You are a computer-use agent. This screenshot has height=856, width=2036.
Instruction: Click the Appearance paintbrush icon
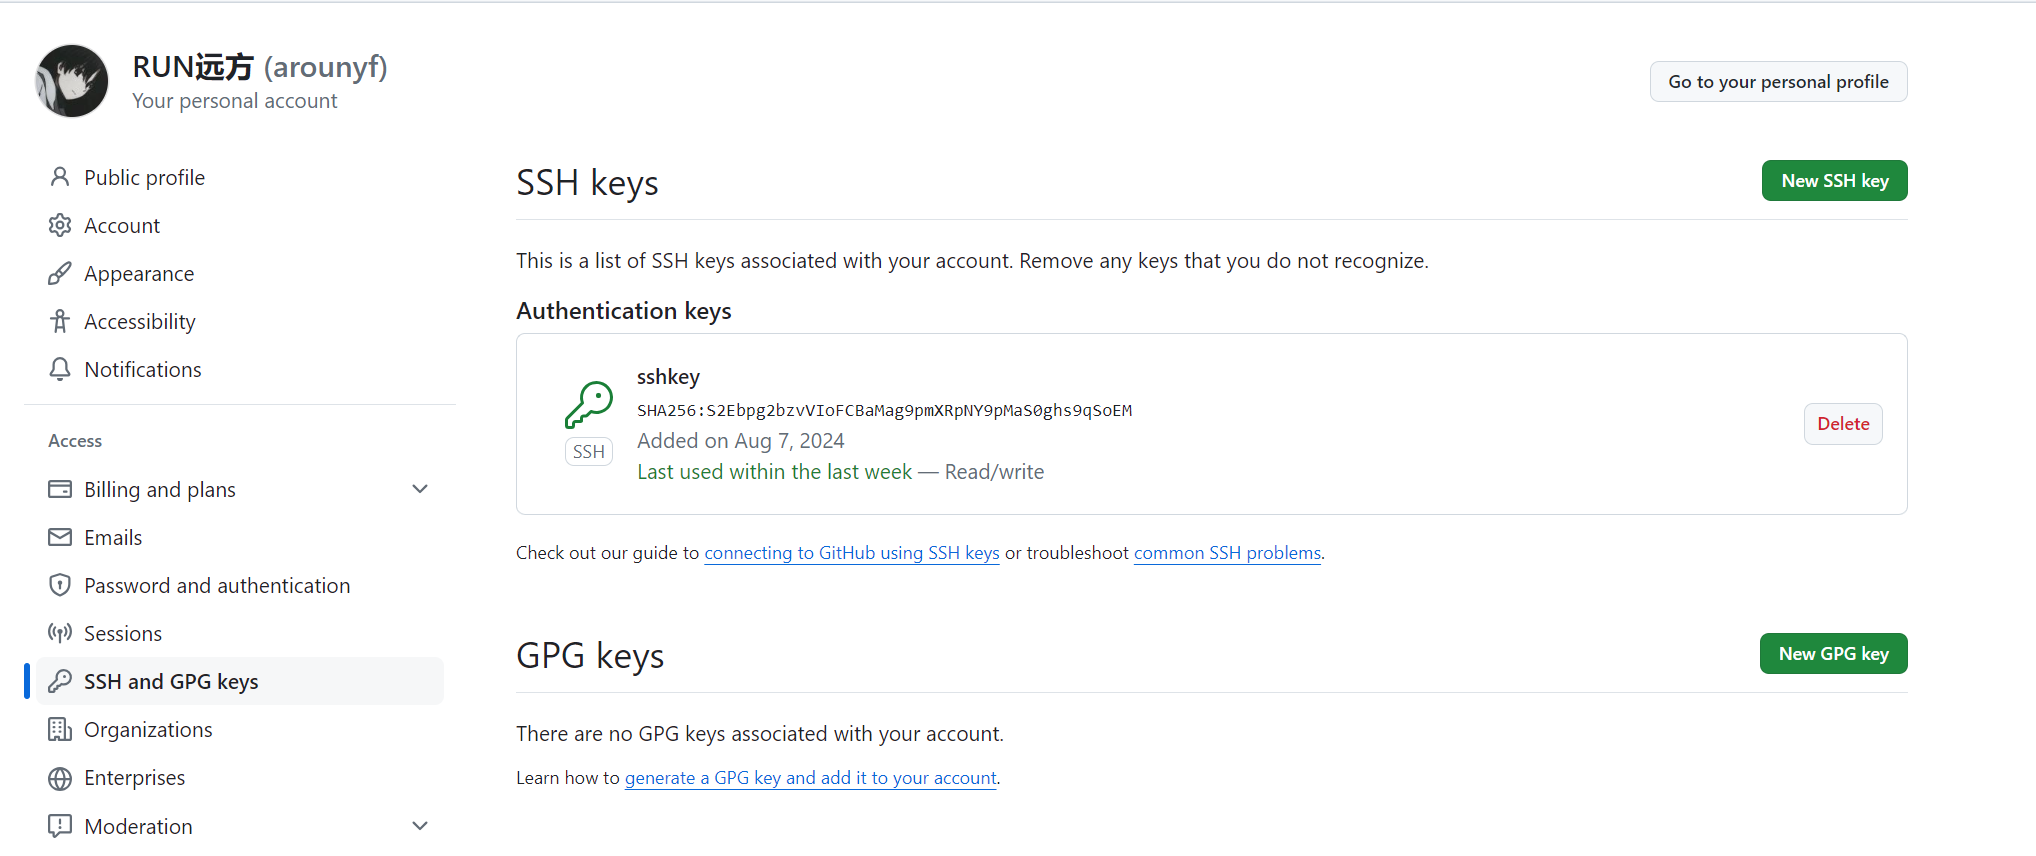click(60, 273)
